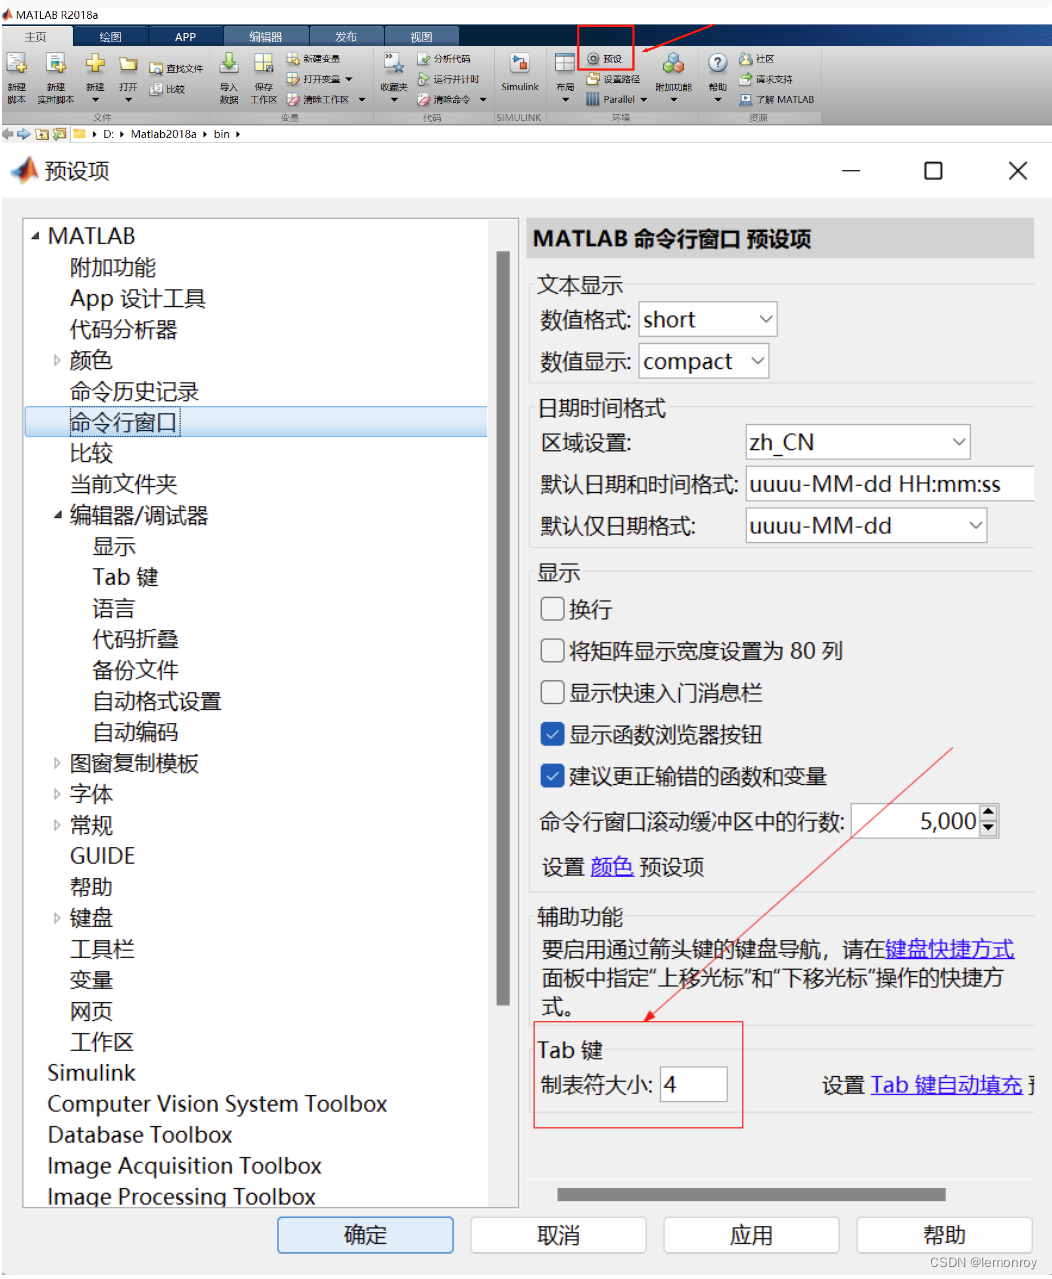Switch to the 绘图 ribbon tab
Viewport: 1052px width, 1279px height.
click(110, 37)
